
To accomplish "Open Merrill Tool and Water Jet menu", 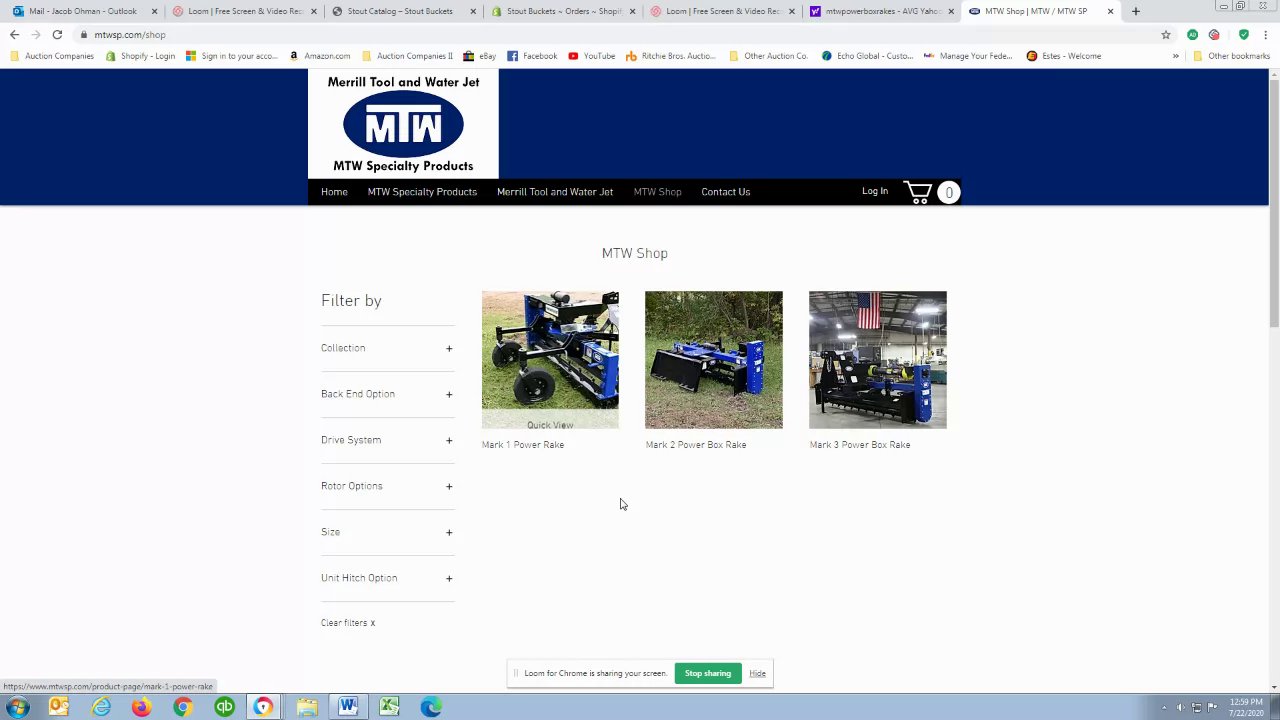I will pos(555,192).
